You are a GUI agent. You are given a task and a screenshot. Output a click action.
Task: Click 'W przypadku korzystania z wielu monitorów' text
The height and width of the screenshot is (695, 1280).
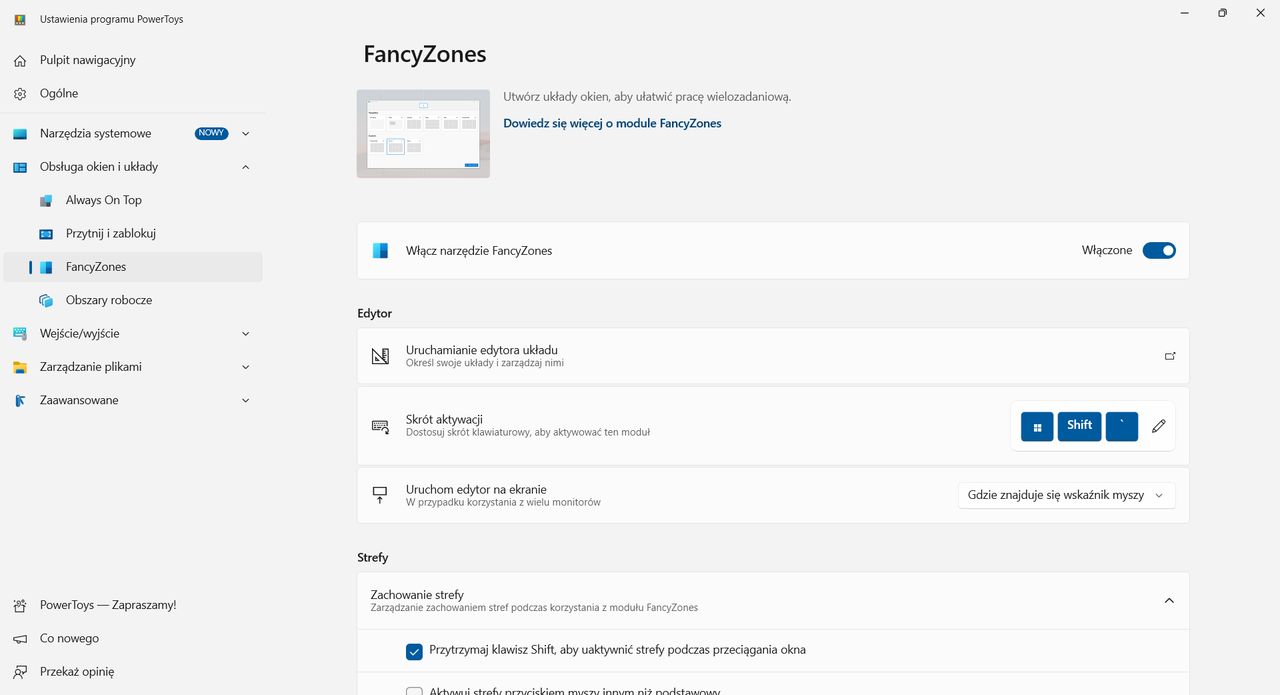tap(503, 502)
